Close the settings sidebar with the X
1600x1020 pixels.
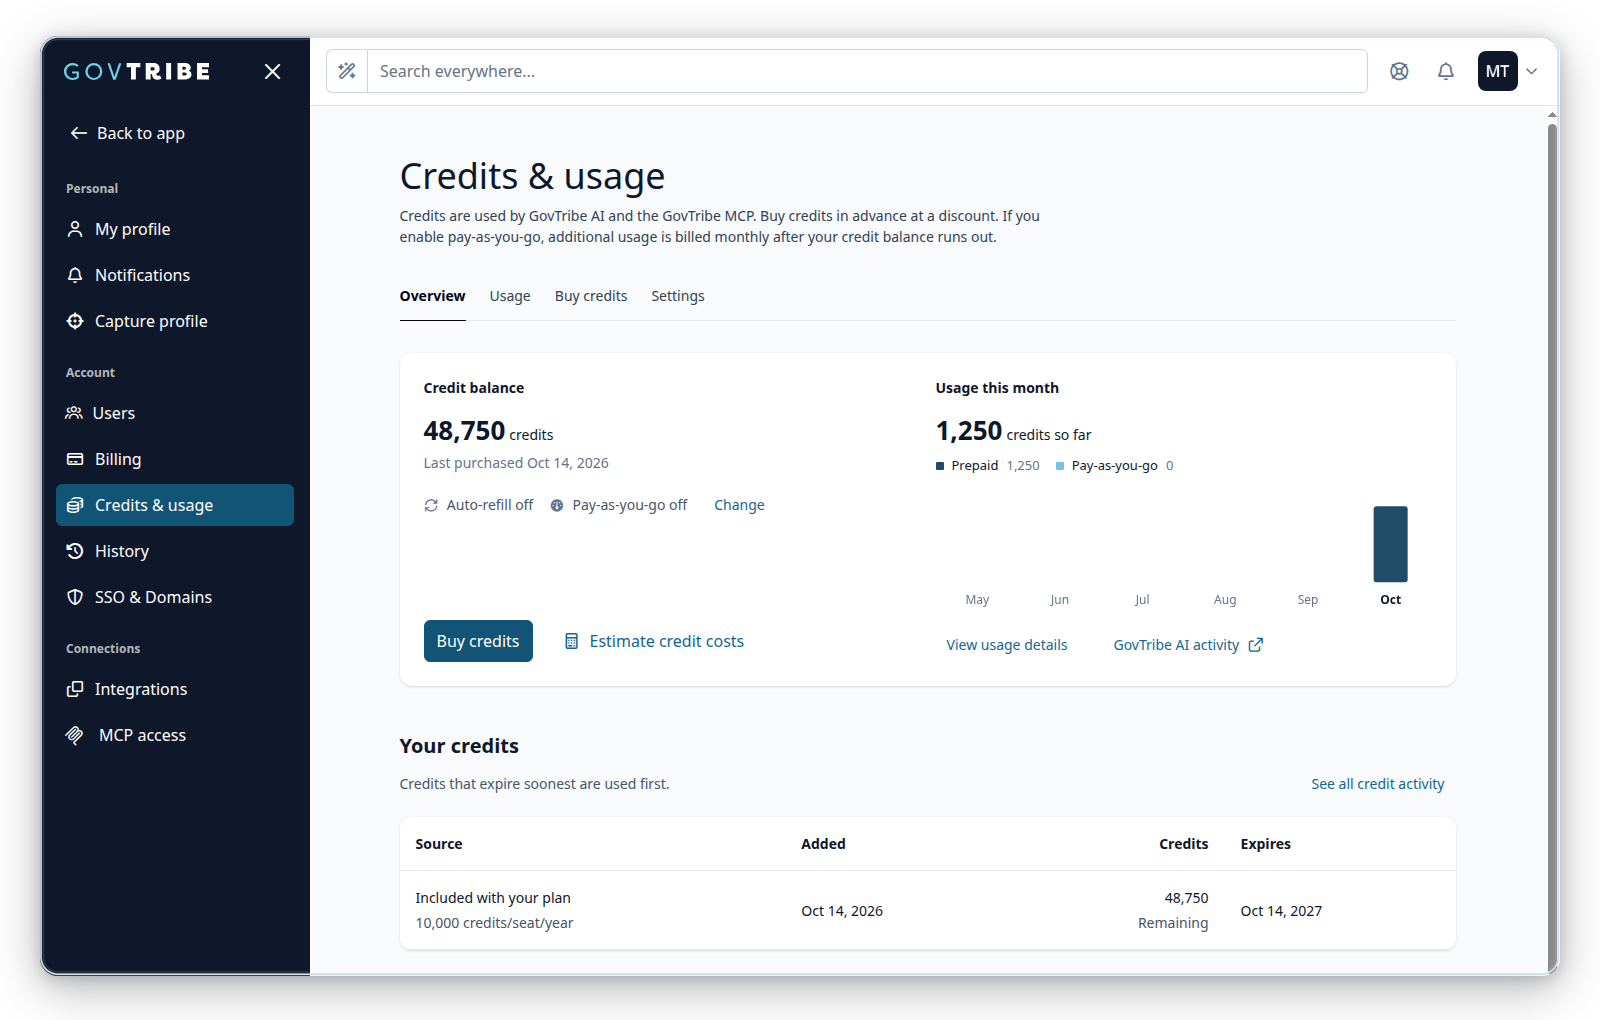coord(272,71)
